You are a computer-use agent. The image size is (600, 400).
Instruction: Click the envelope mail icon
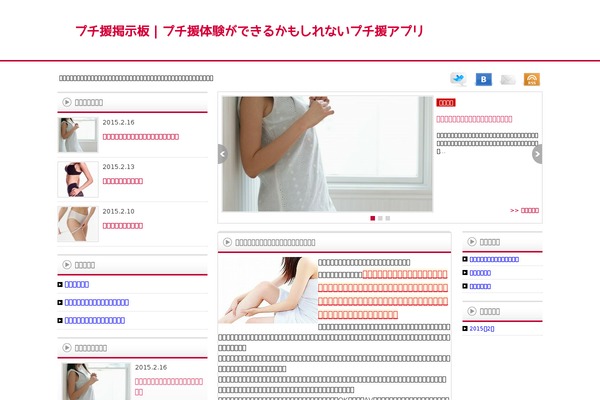coord(508,80)
